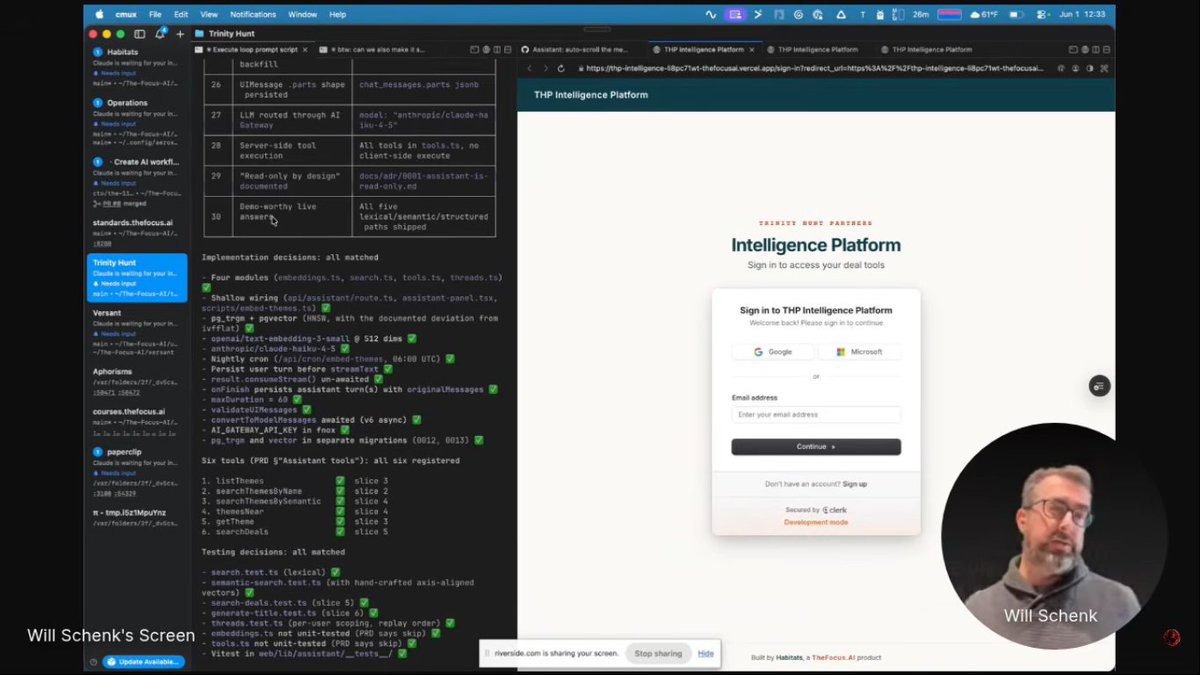The width and height of the screenshot is (1200, 675).
Task: Click Stop sharing in the Riverside banner
Action: (x=658, y=653)
